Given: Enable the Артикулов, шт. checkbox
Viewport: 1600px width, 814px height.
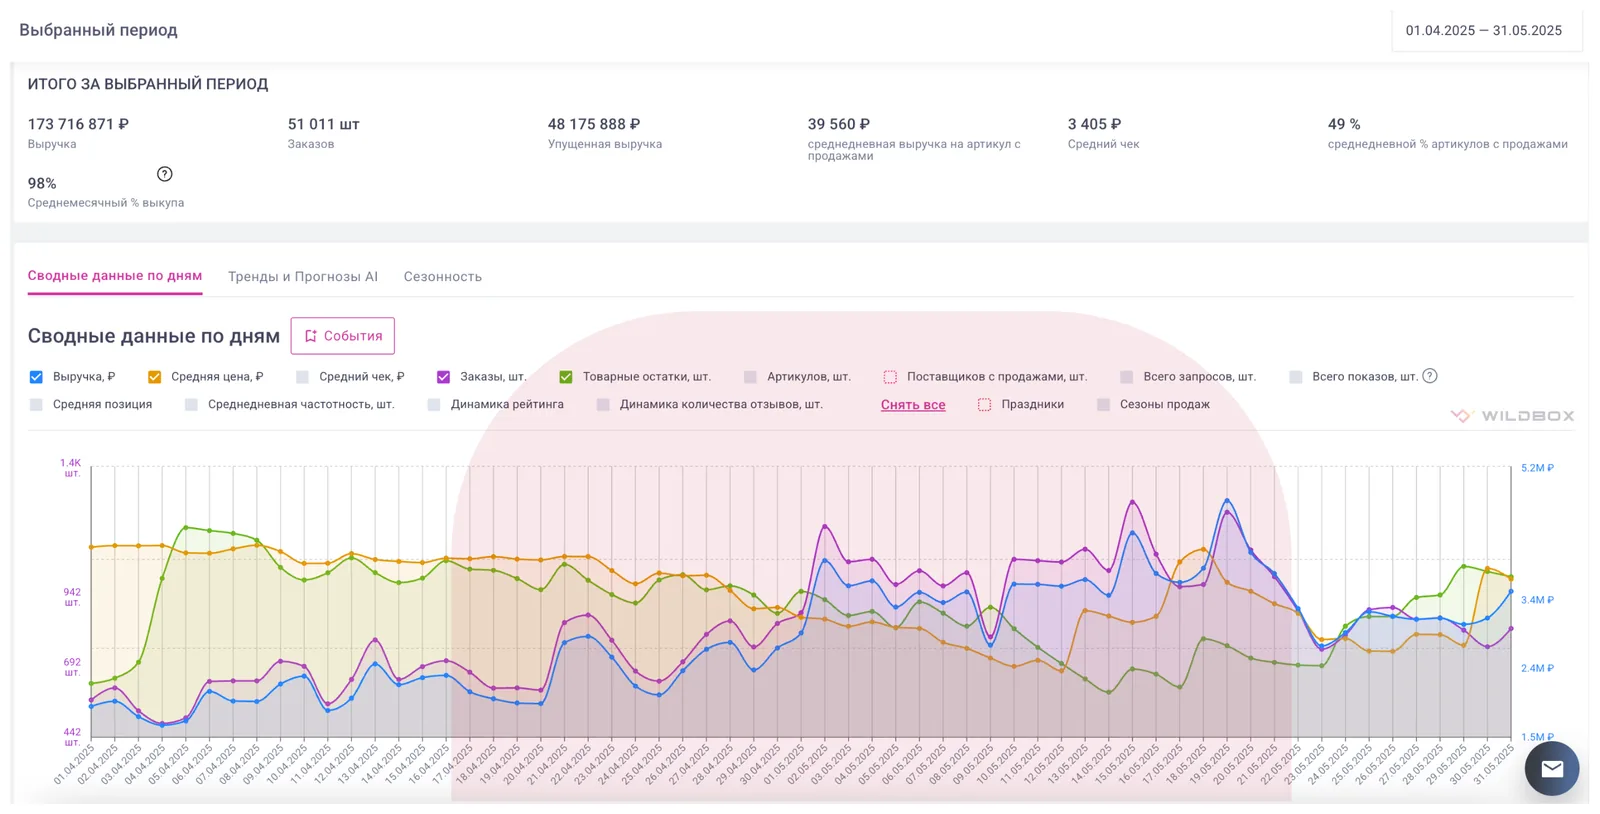Looking at the screenshot, I should [x=750, y=377].
